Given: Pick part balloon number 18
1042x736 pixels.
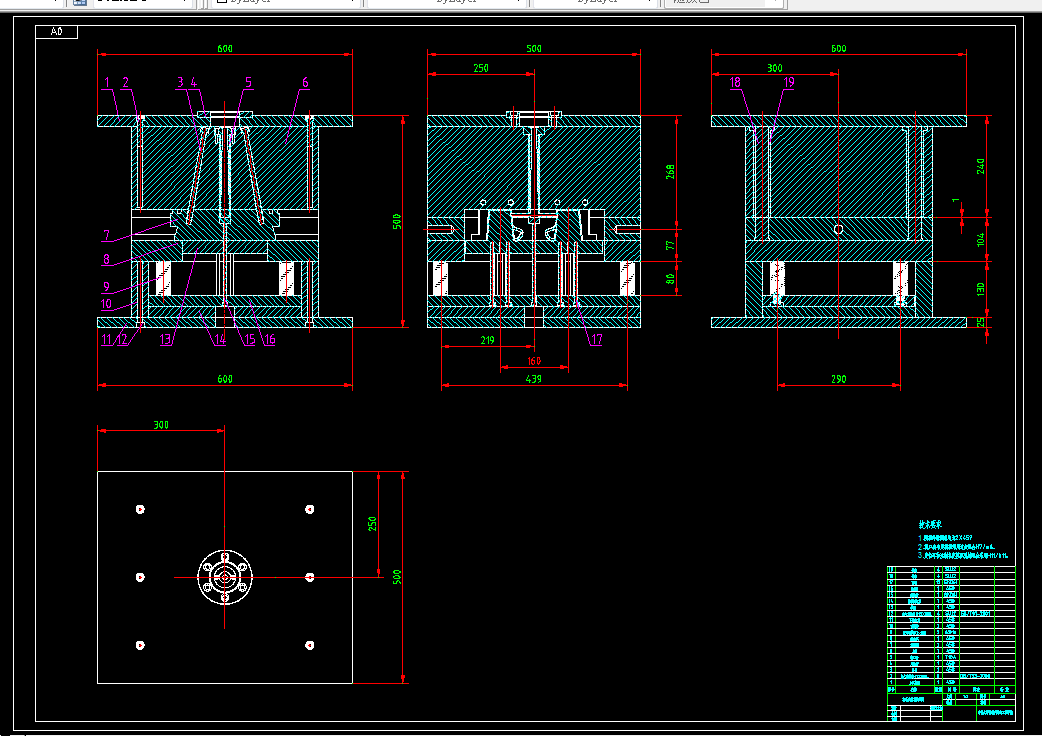Looking at the screenshot, I should [x=735, y=82].
